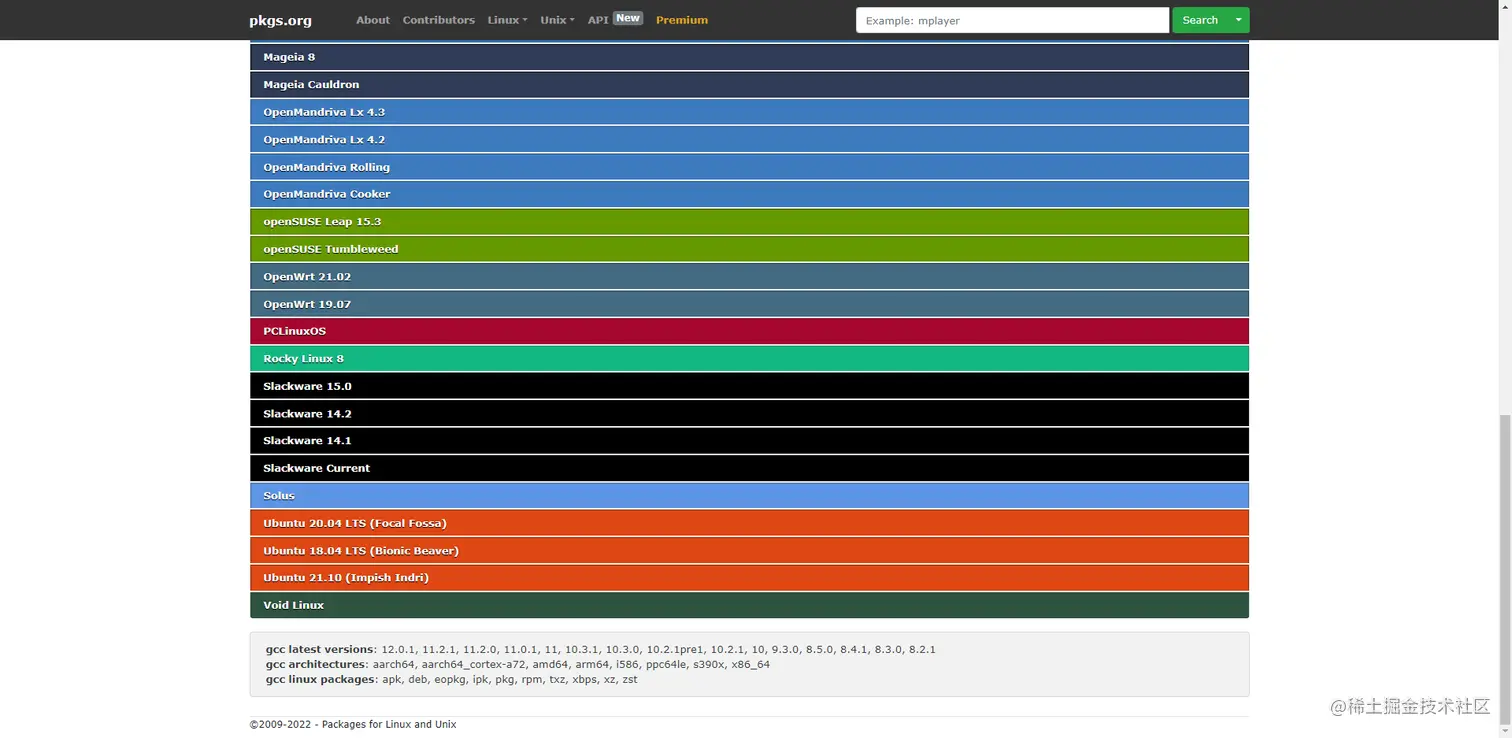Expand the Slackware 14.2 section

pyautogui.click(x=749, y=413)
